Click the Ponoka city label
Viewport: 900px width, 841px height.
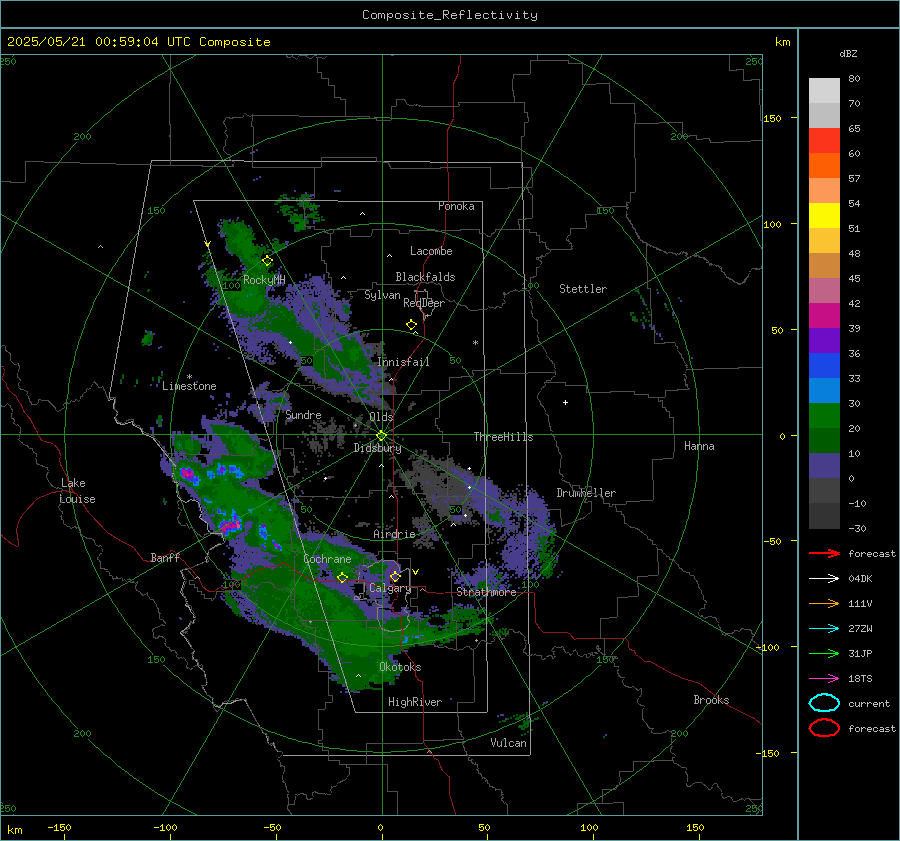(x=456, y=206)
